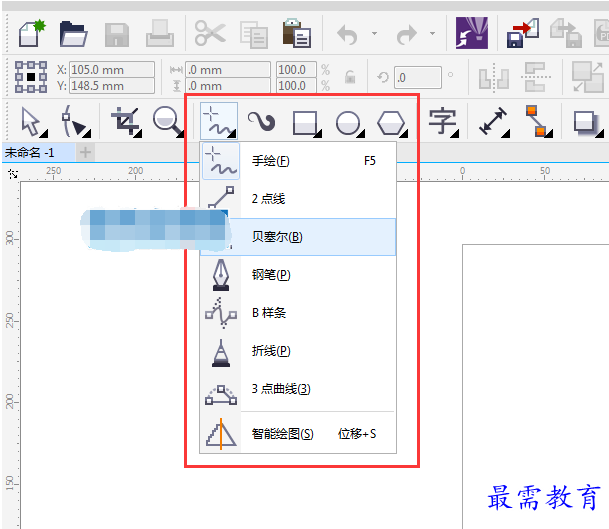
Task: Open the Redo history dropdown arrow
Action: (432, 33)
